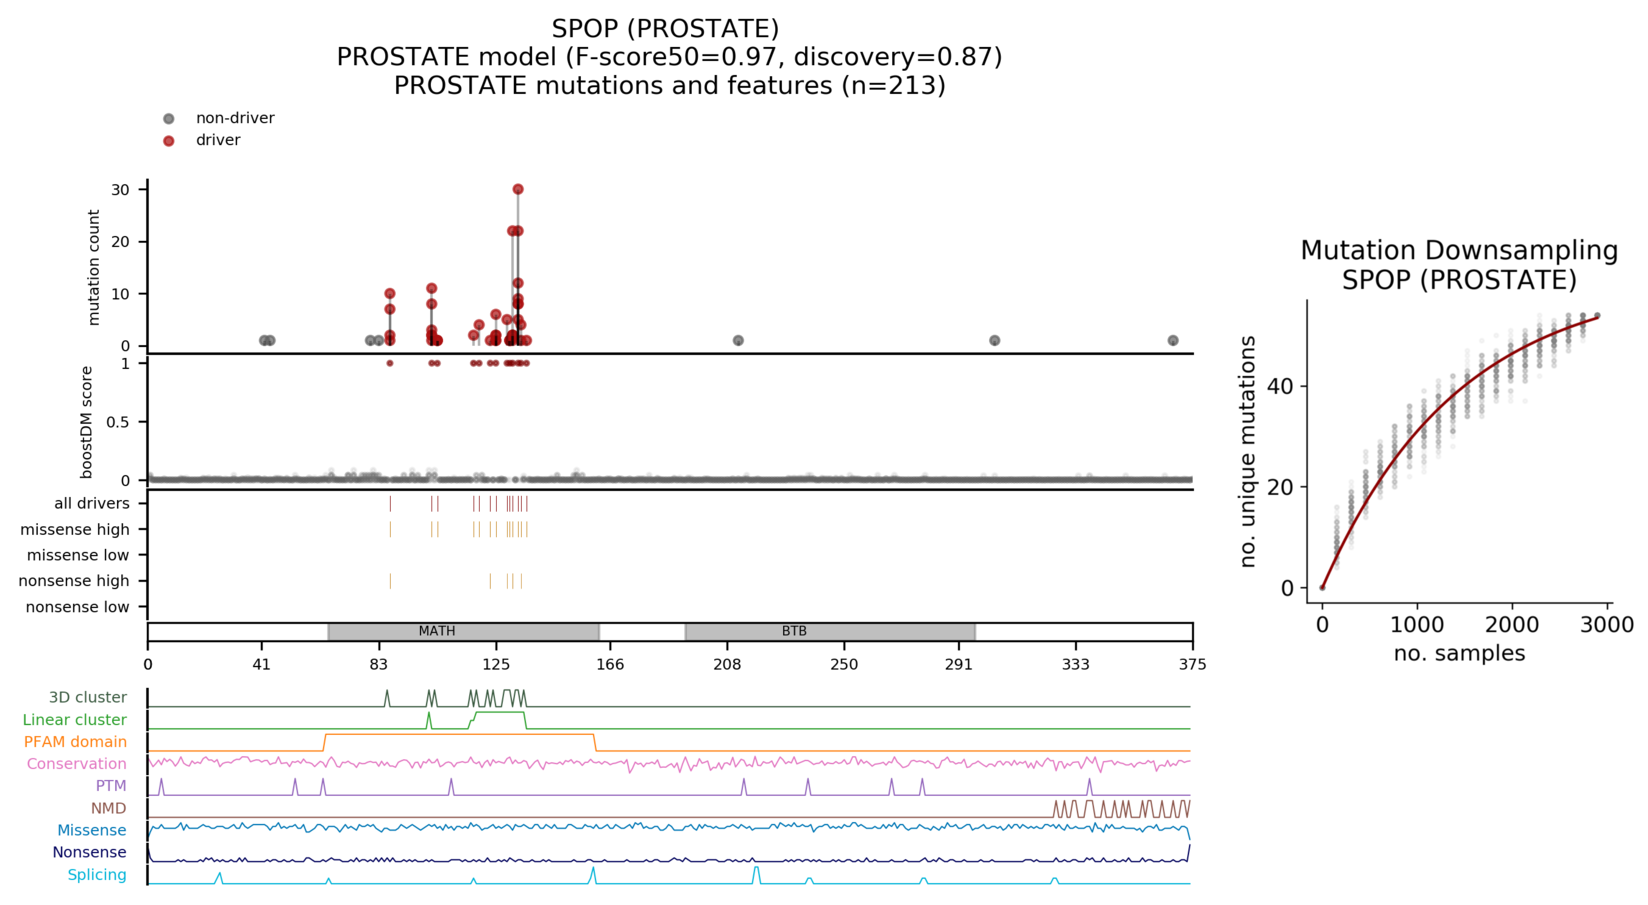Click the NMD track label
Viewport: 1648px width, 905px height.
coord(109,808)
